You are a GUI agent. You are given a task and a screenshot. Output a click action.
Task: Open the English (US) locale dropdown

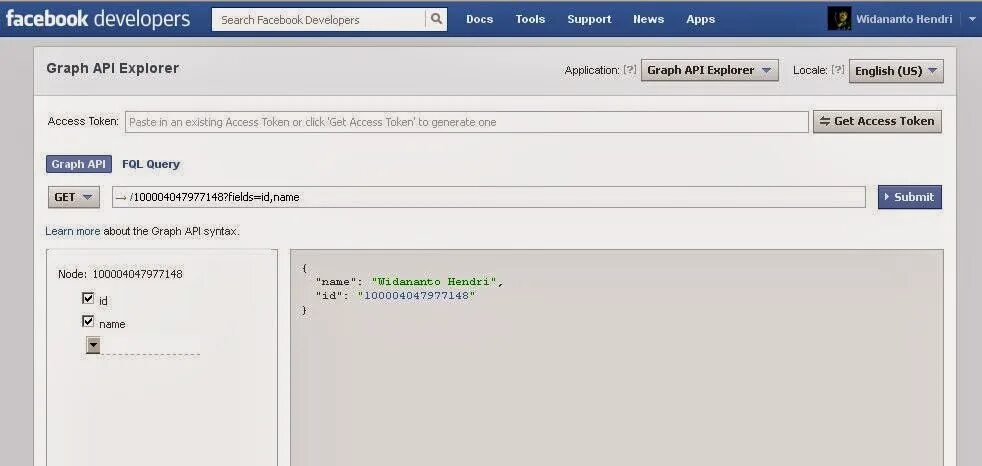coord(896,71)
